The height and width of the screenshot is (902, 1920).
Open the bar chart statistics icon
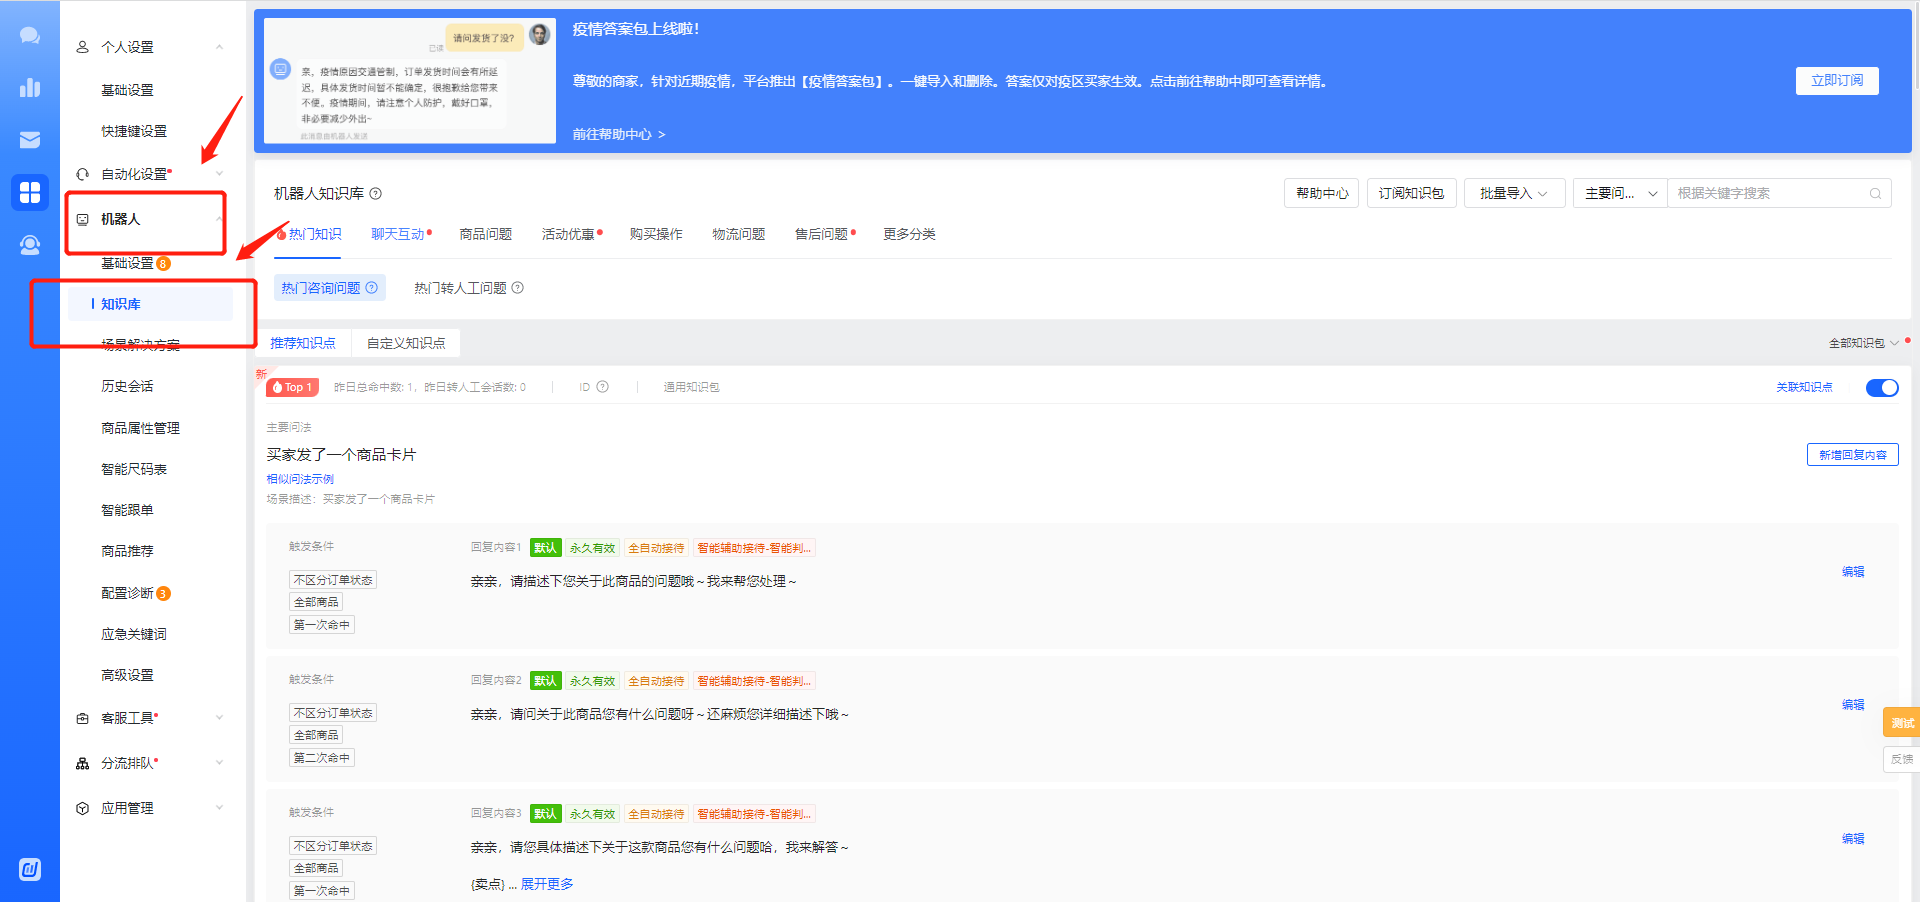[30, 88]
